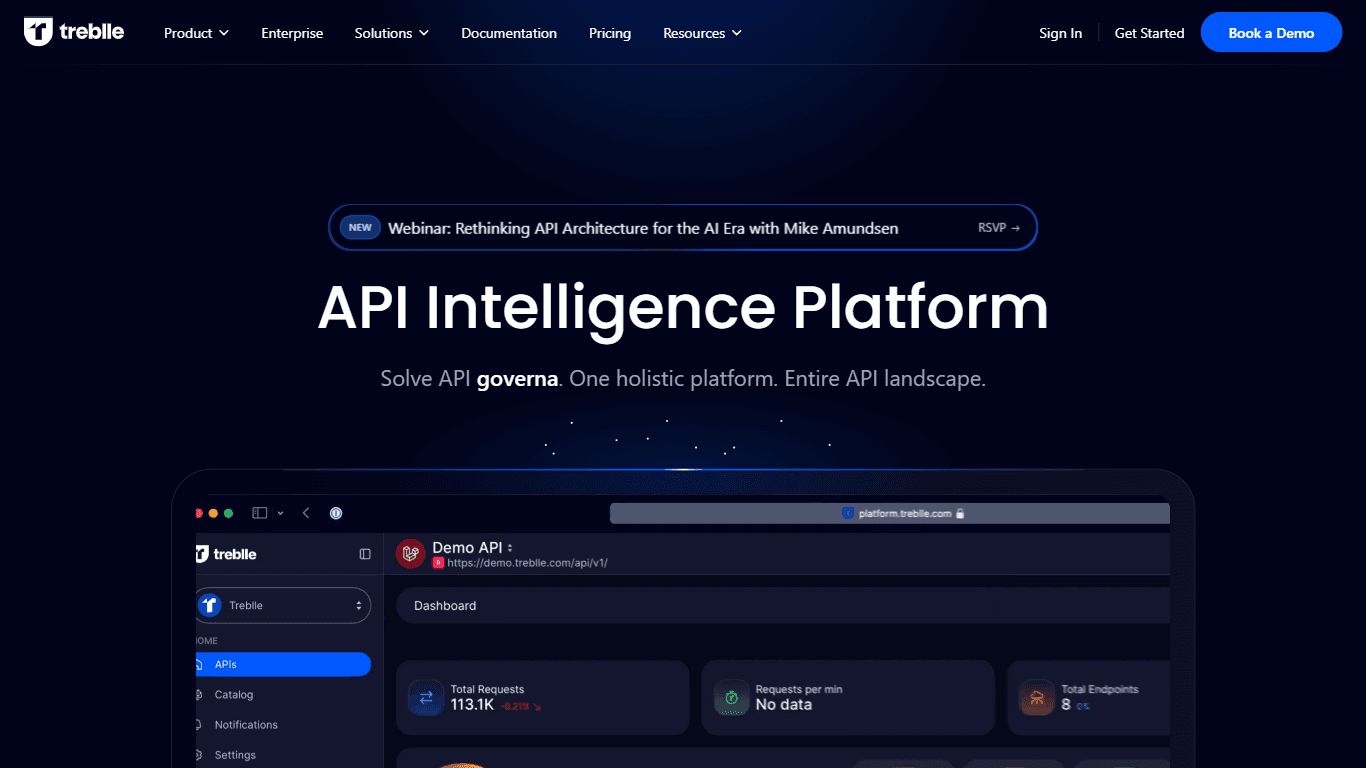Viewport: 1366px width, 768px height.
Task: Toggle the browser sidebar icon in mockup toolbar
Action: pyautogui.click(x=260, y=513)
